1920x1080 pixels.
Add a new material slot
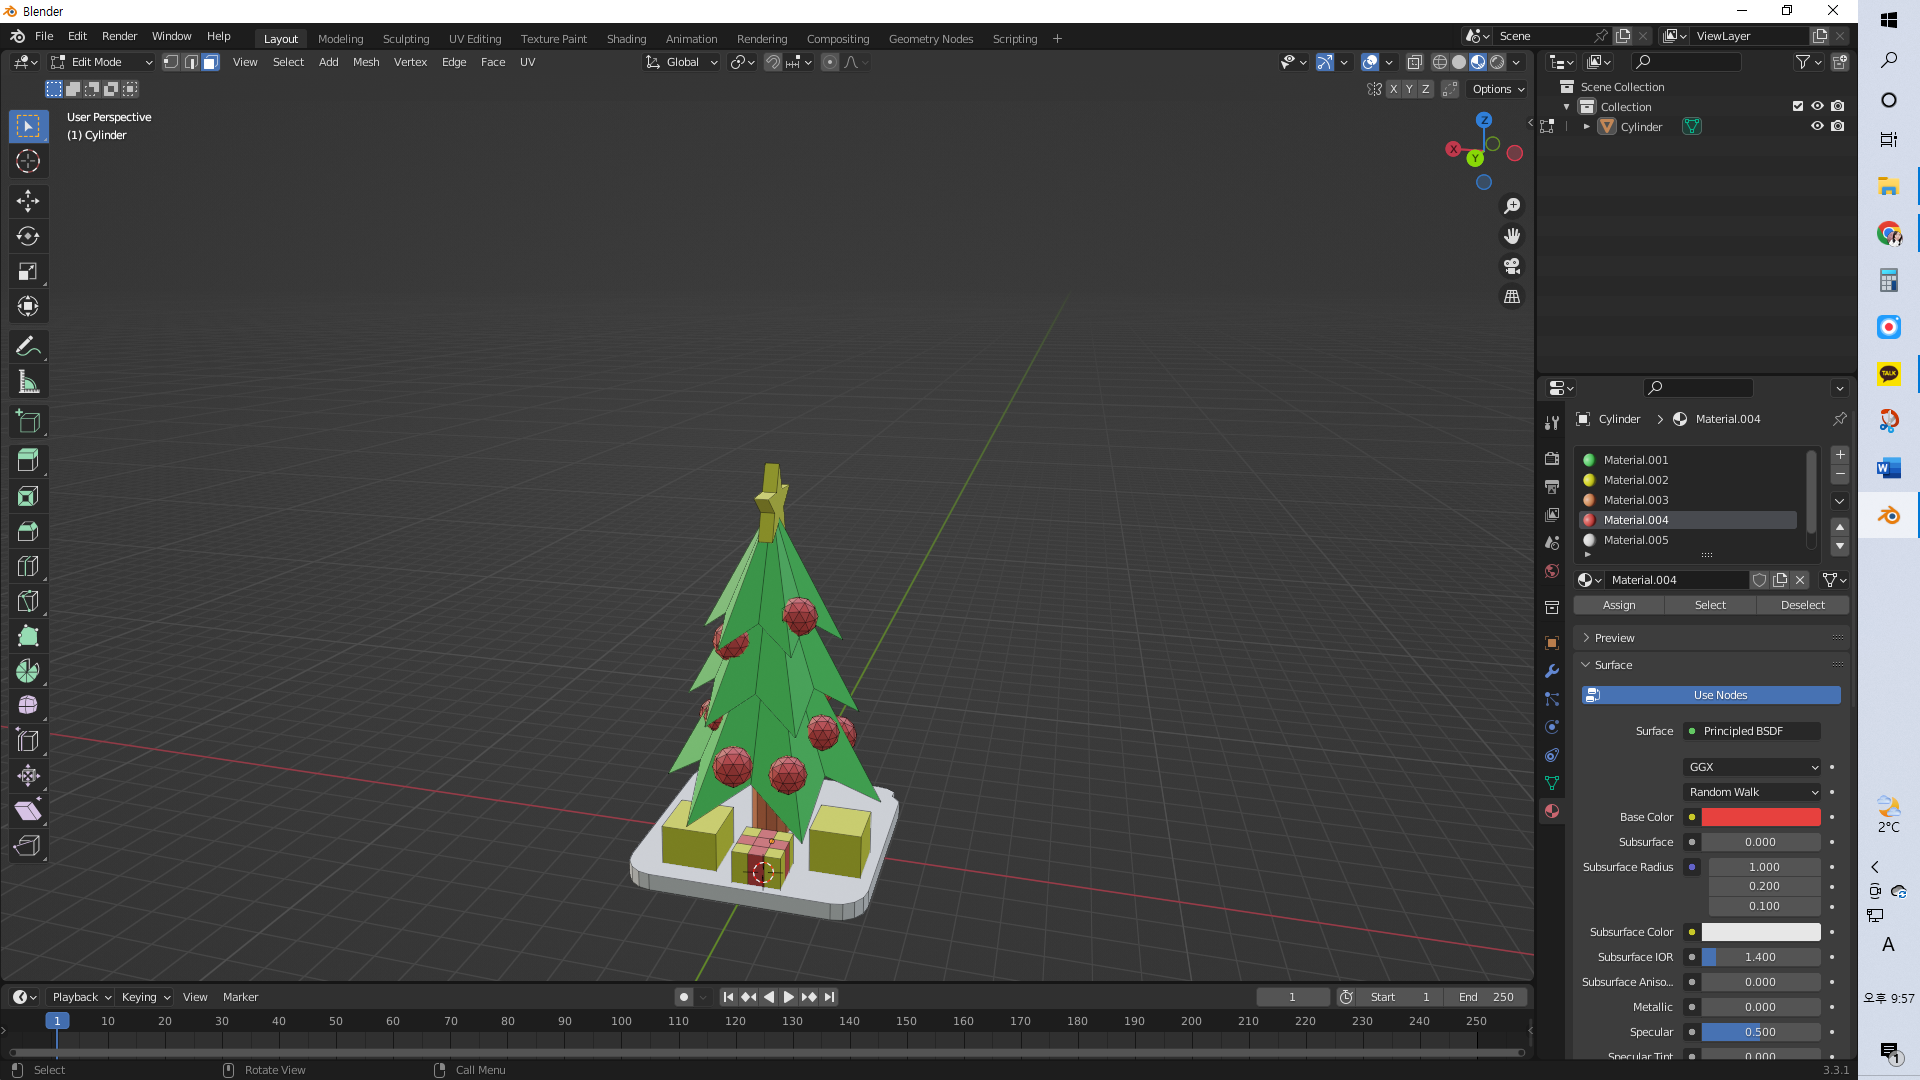[x=1840, y=455]
